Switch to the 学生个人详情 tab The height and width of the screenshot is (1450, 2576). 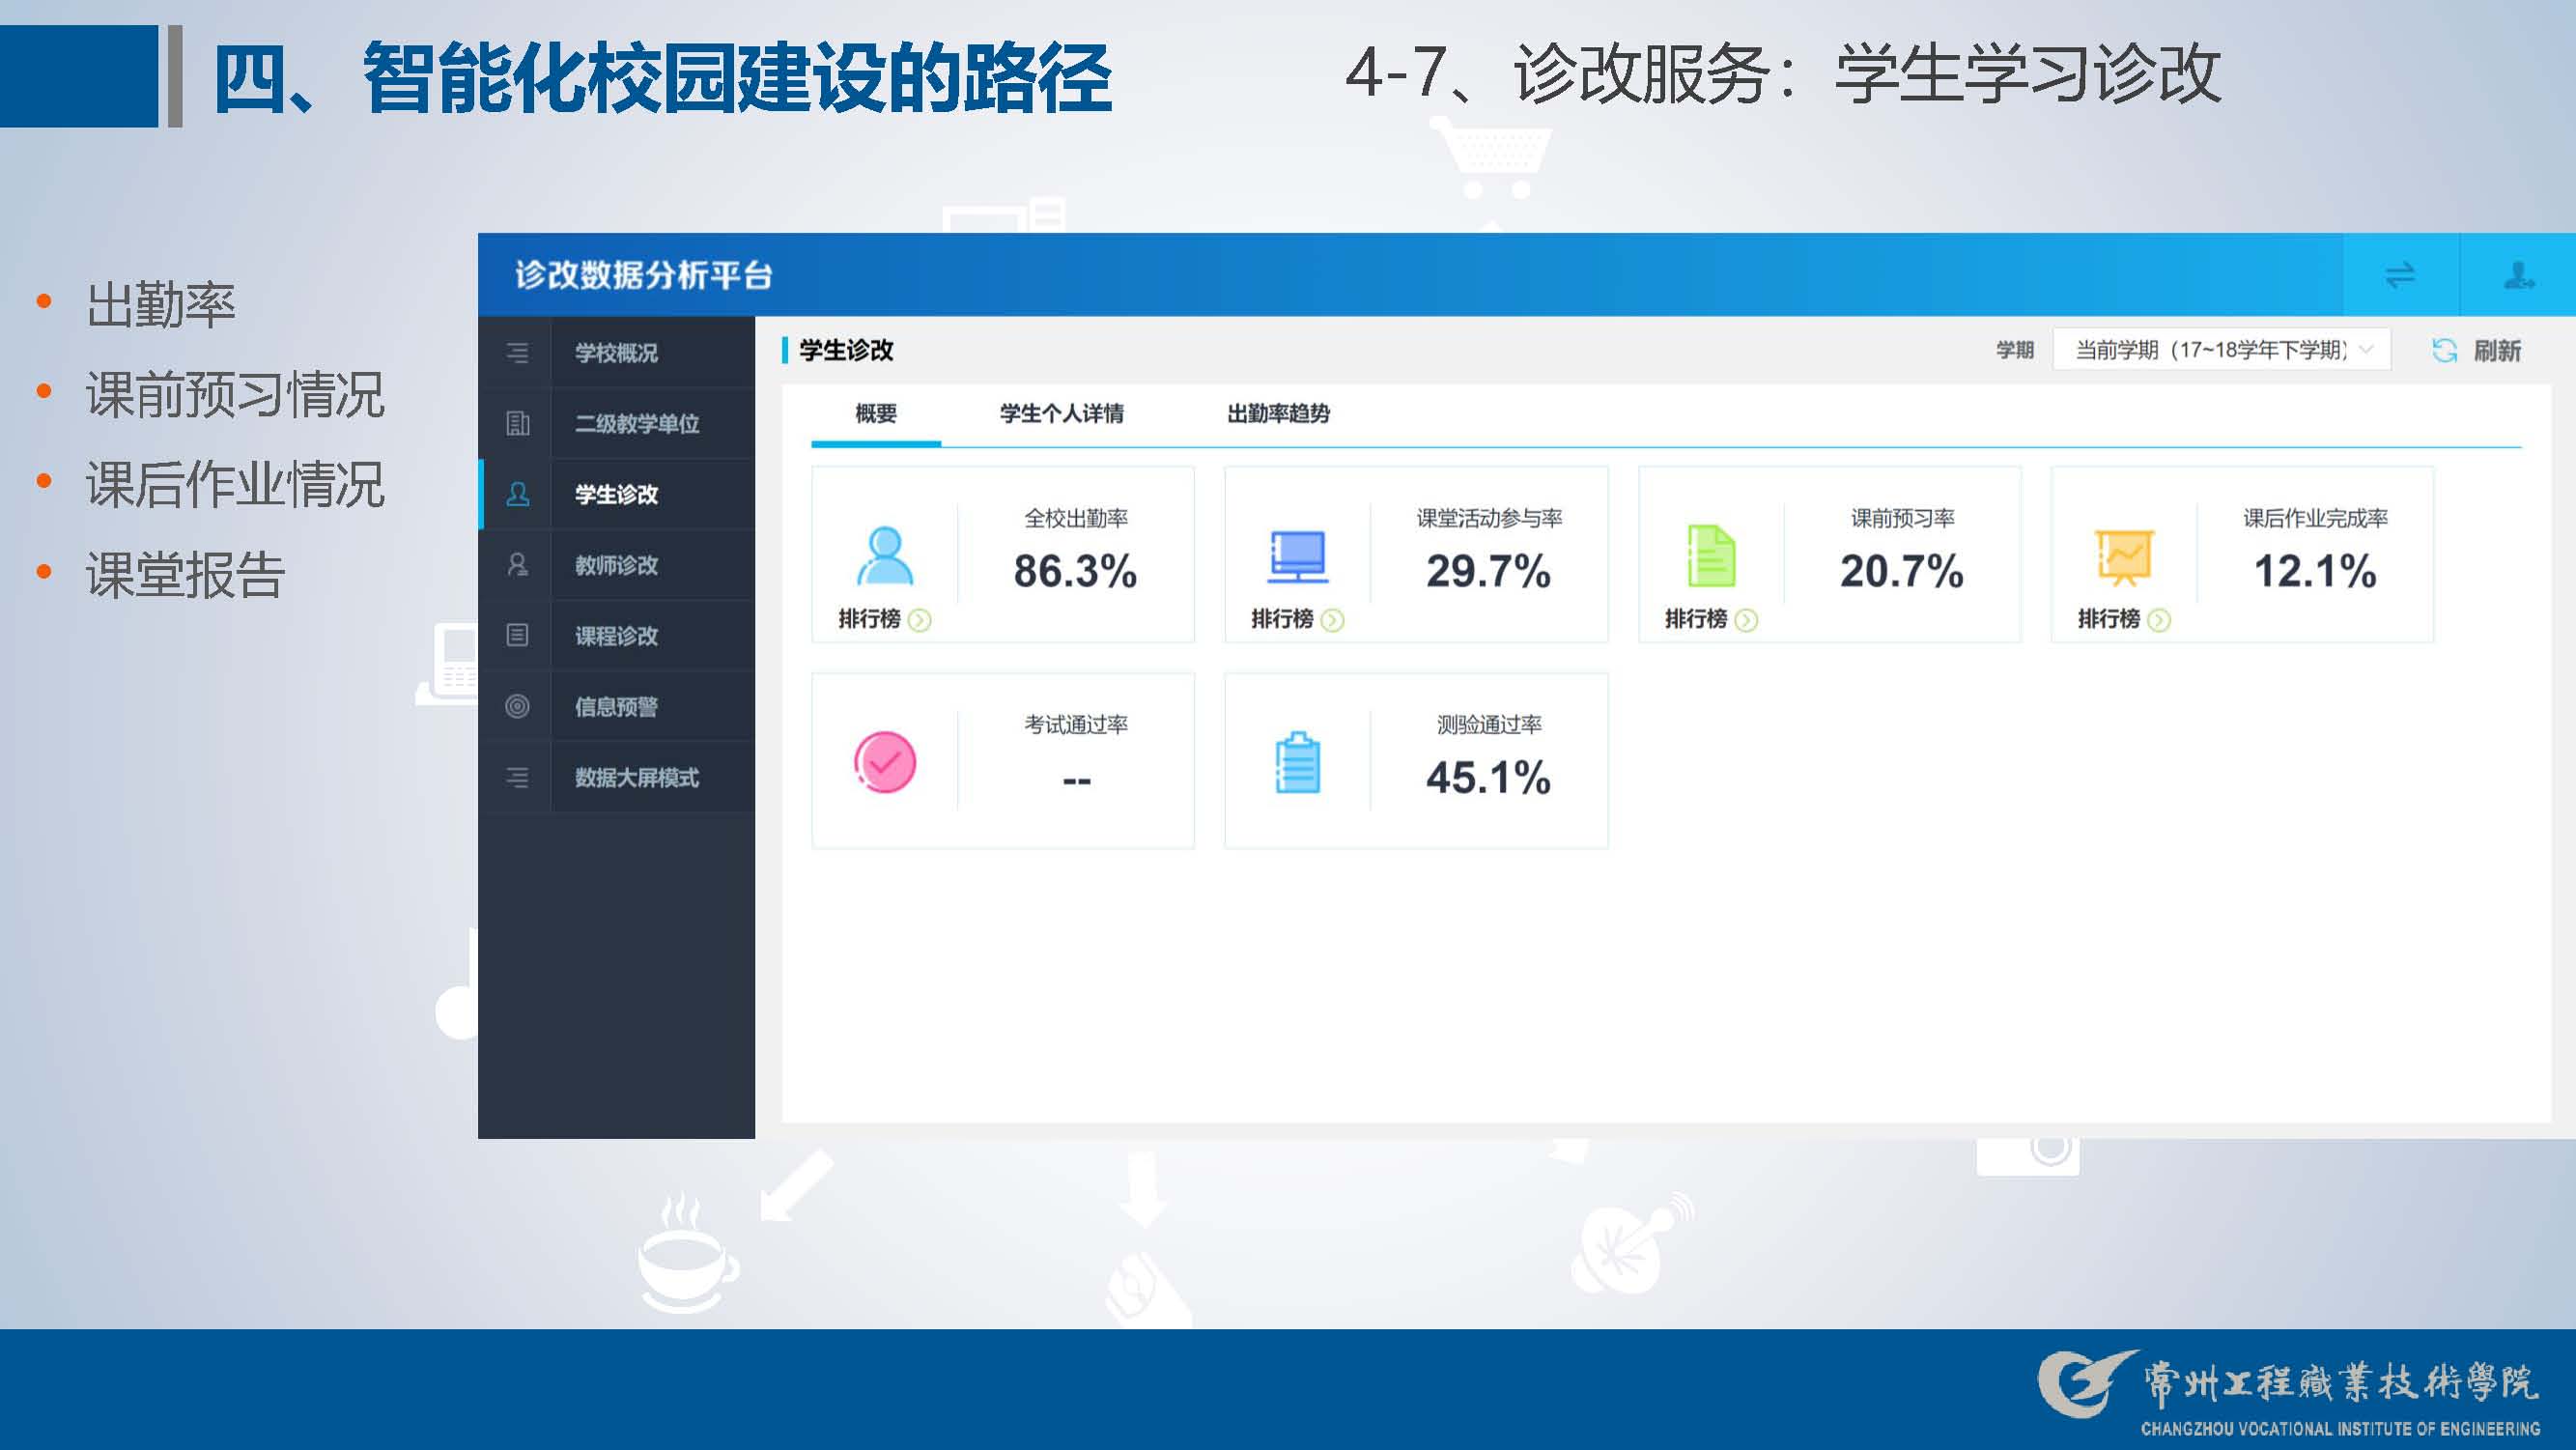[1061, 413]
